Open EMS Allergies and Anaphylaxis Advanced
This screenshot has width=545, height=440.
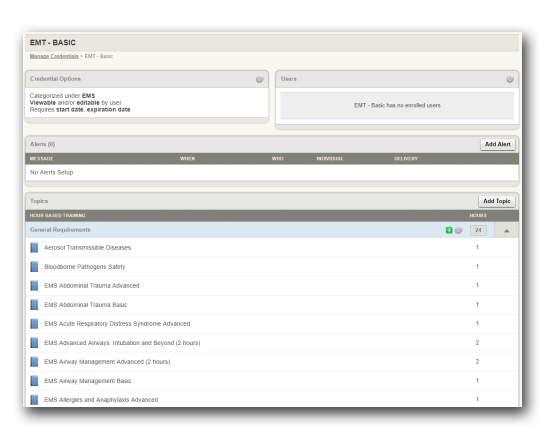[101, 400]
